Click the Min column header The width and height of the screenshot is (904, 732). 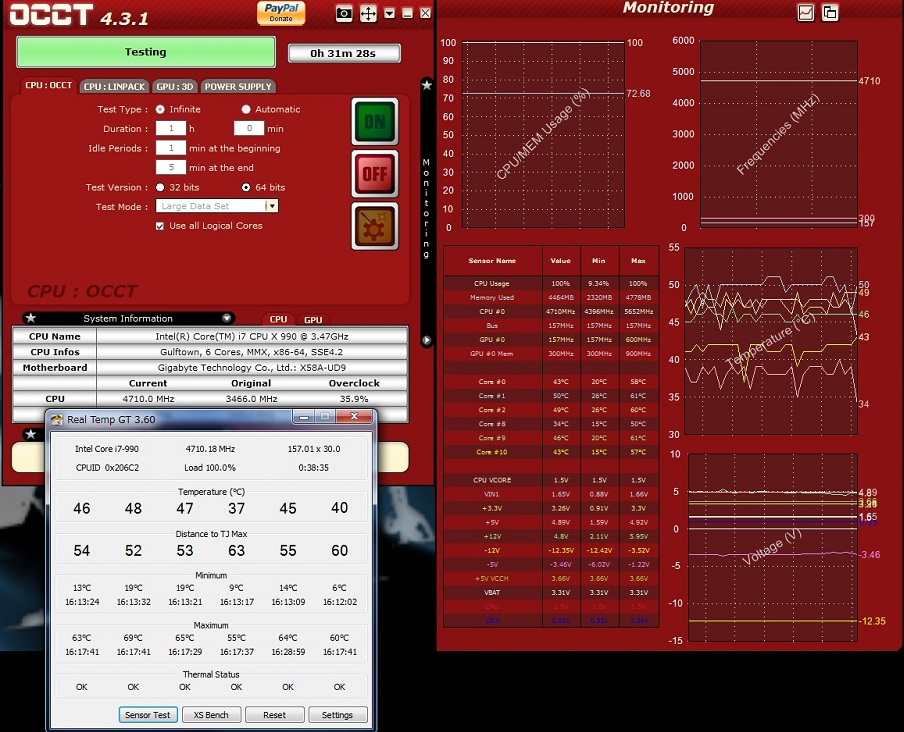point(599,261)
